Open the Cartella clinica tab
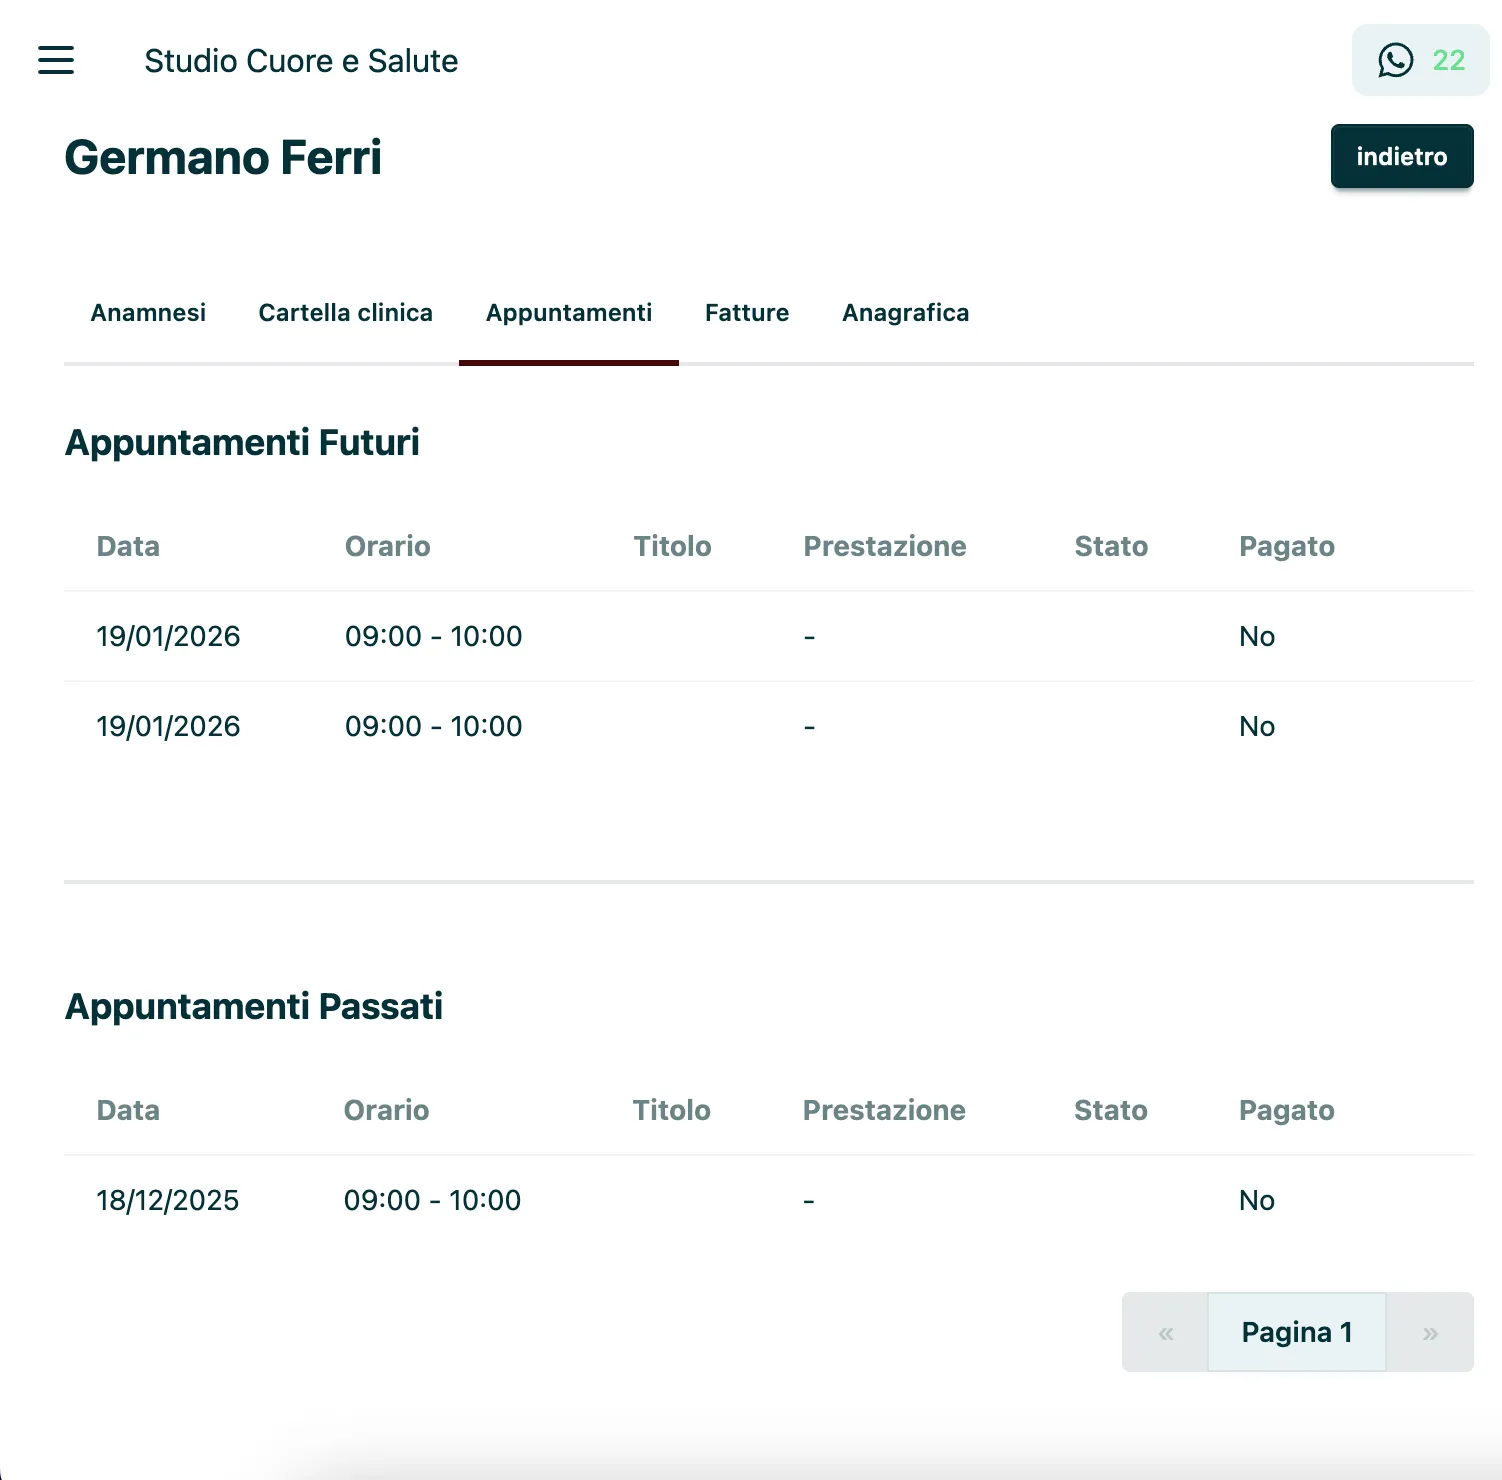 click(345, 313)
